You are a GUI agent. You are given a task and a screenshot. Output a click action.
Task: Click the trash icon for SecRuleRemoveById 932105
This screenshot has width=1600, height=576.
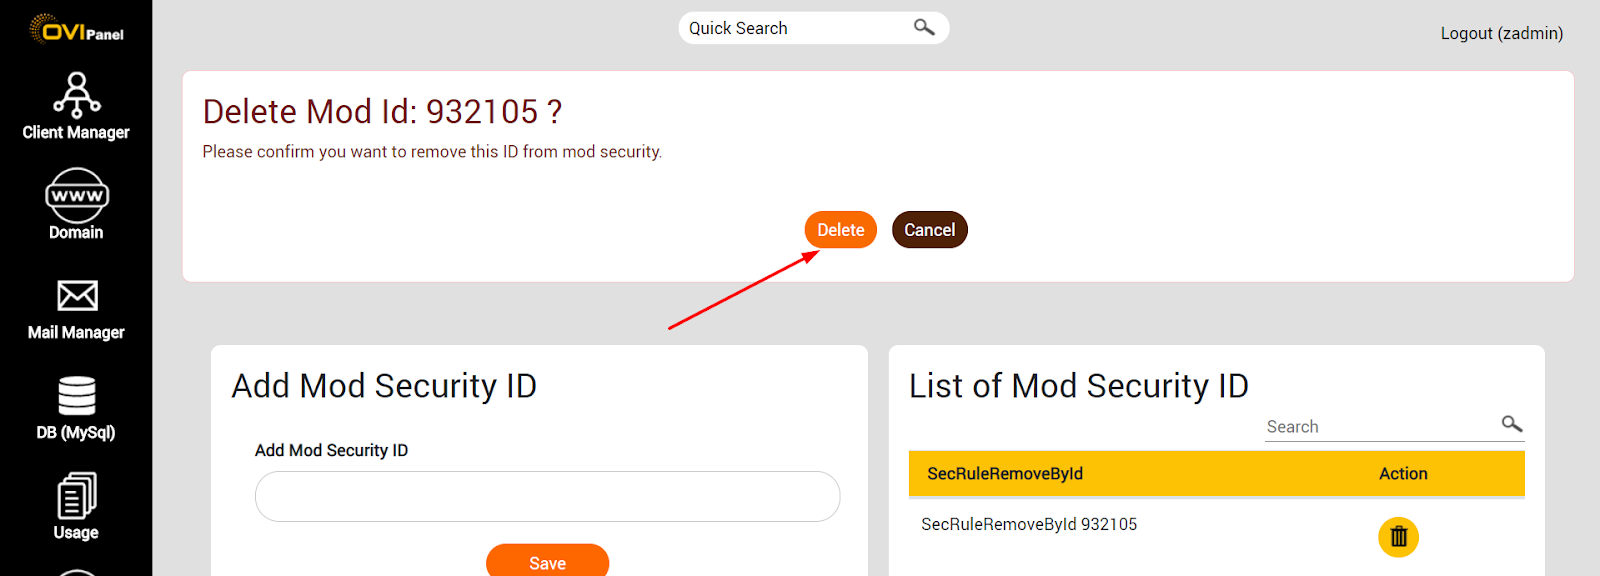coord(1398,537)
